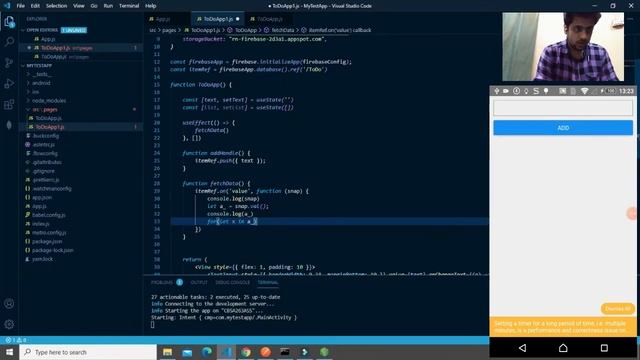The height and width of the screenshot is (360, 640).
Task: Open the orange Postman taskbar icon
Action: 265,352
